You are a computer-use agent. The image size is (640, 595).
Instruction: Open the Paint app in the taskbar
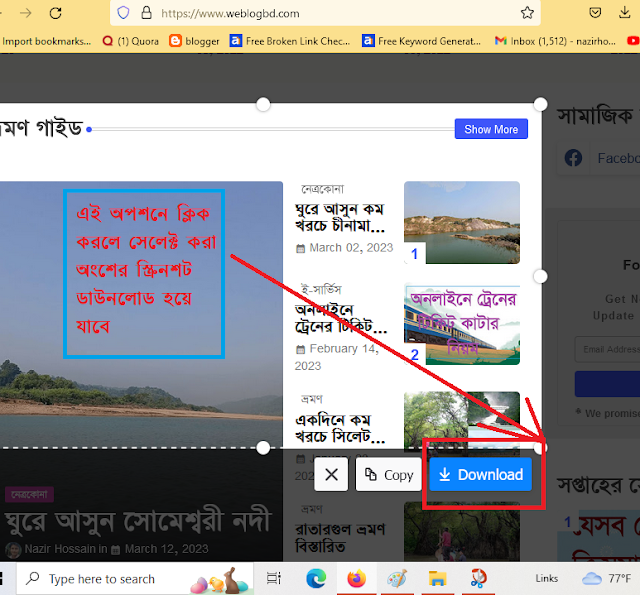397,578
